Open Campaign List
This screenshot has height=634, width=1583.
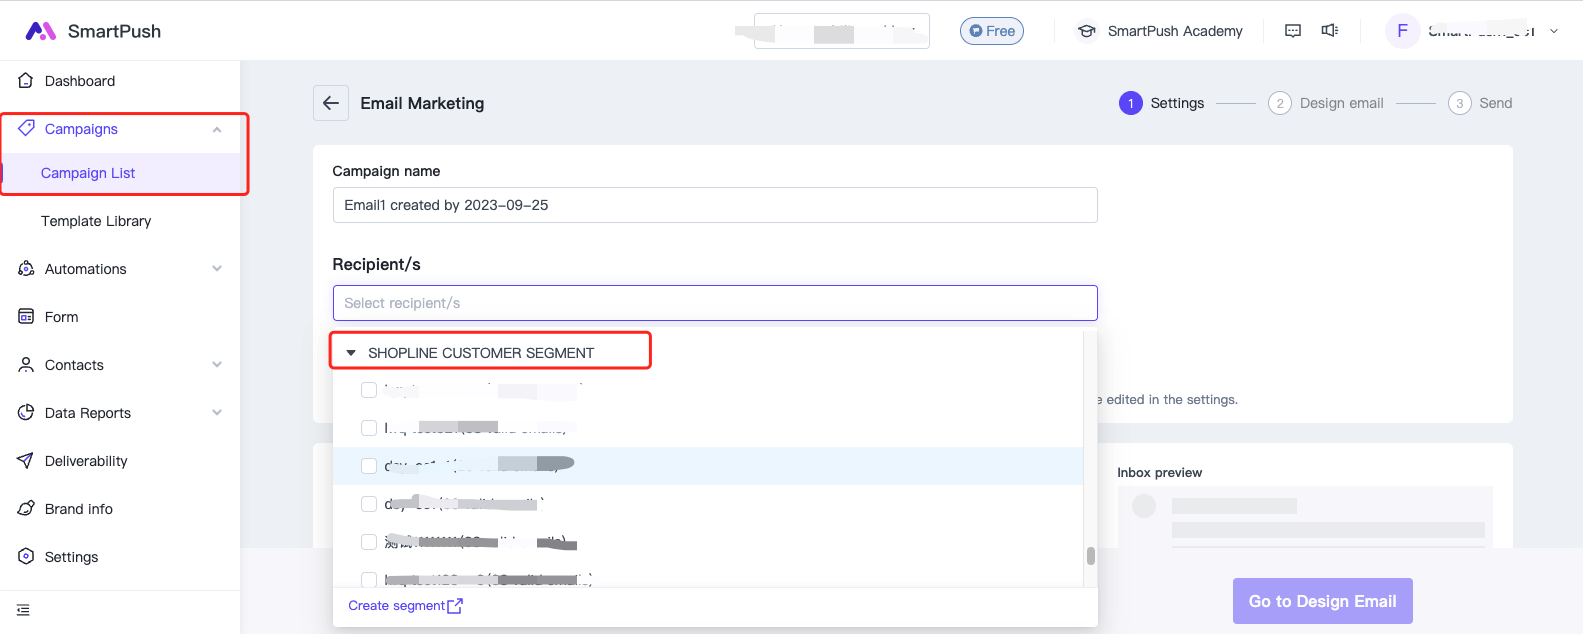tap(88, 173)
